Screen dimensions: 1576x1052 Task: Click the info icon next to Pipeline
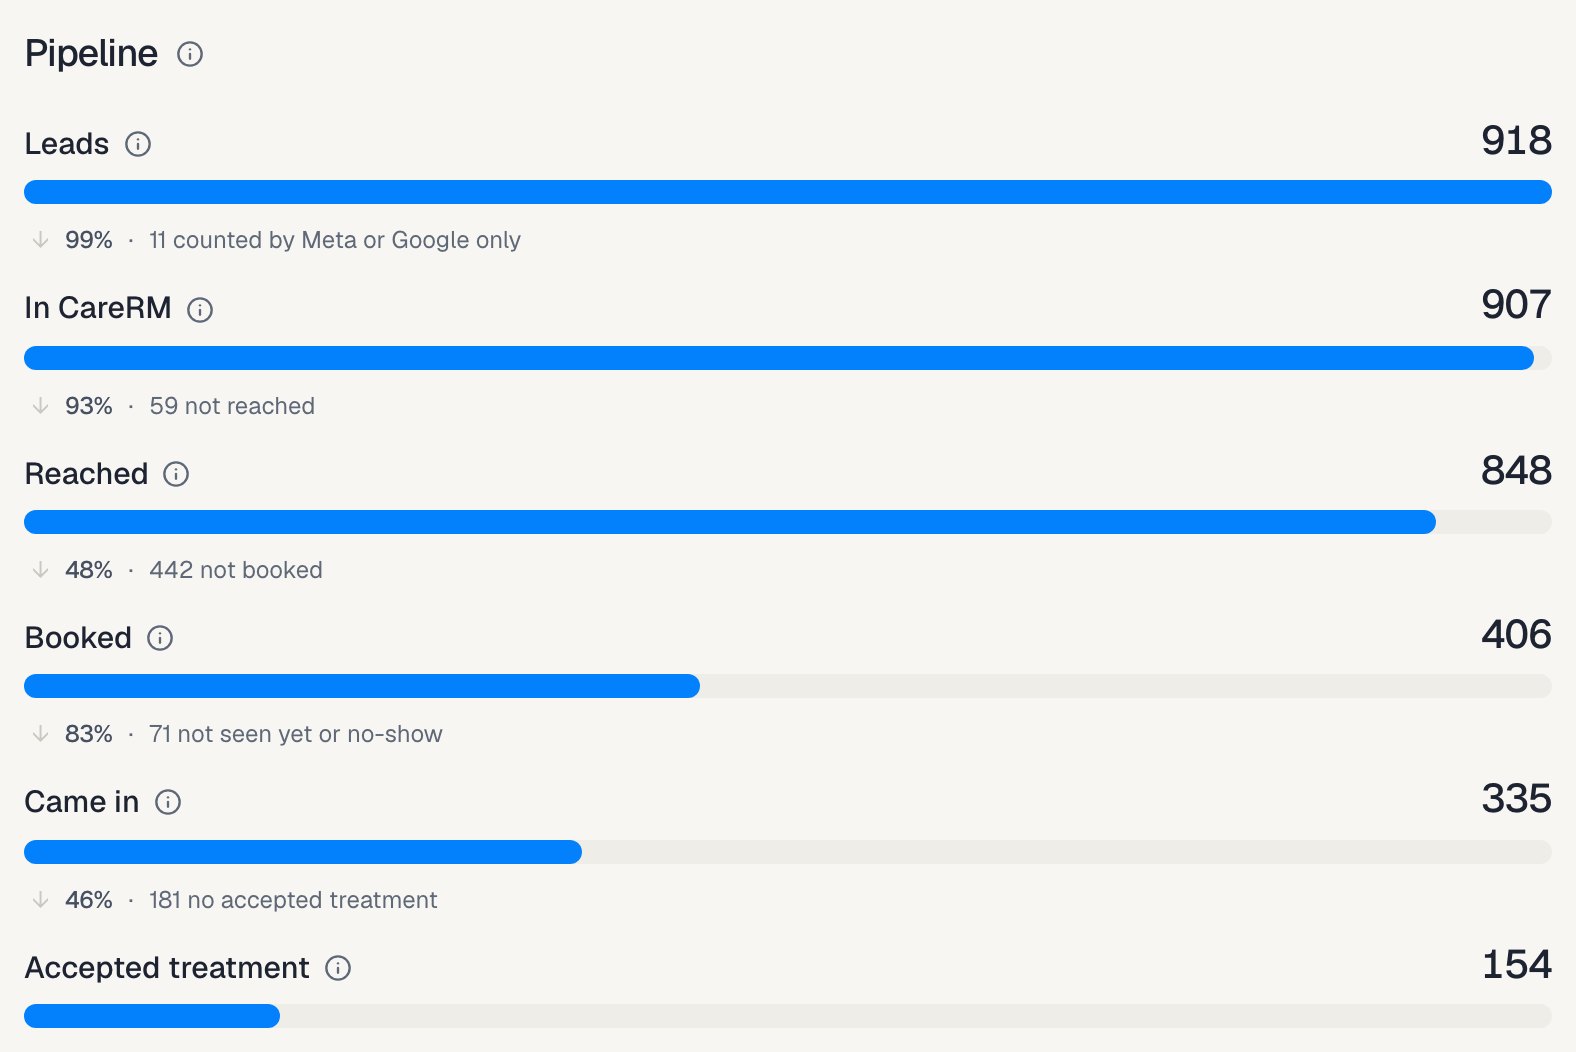pos(190,54)
